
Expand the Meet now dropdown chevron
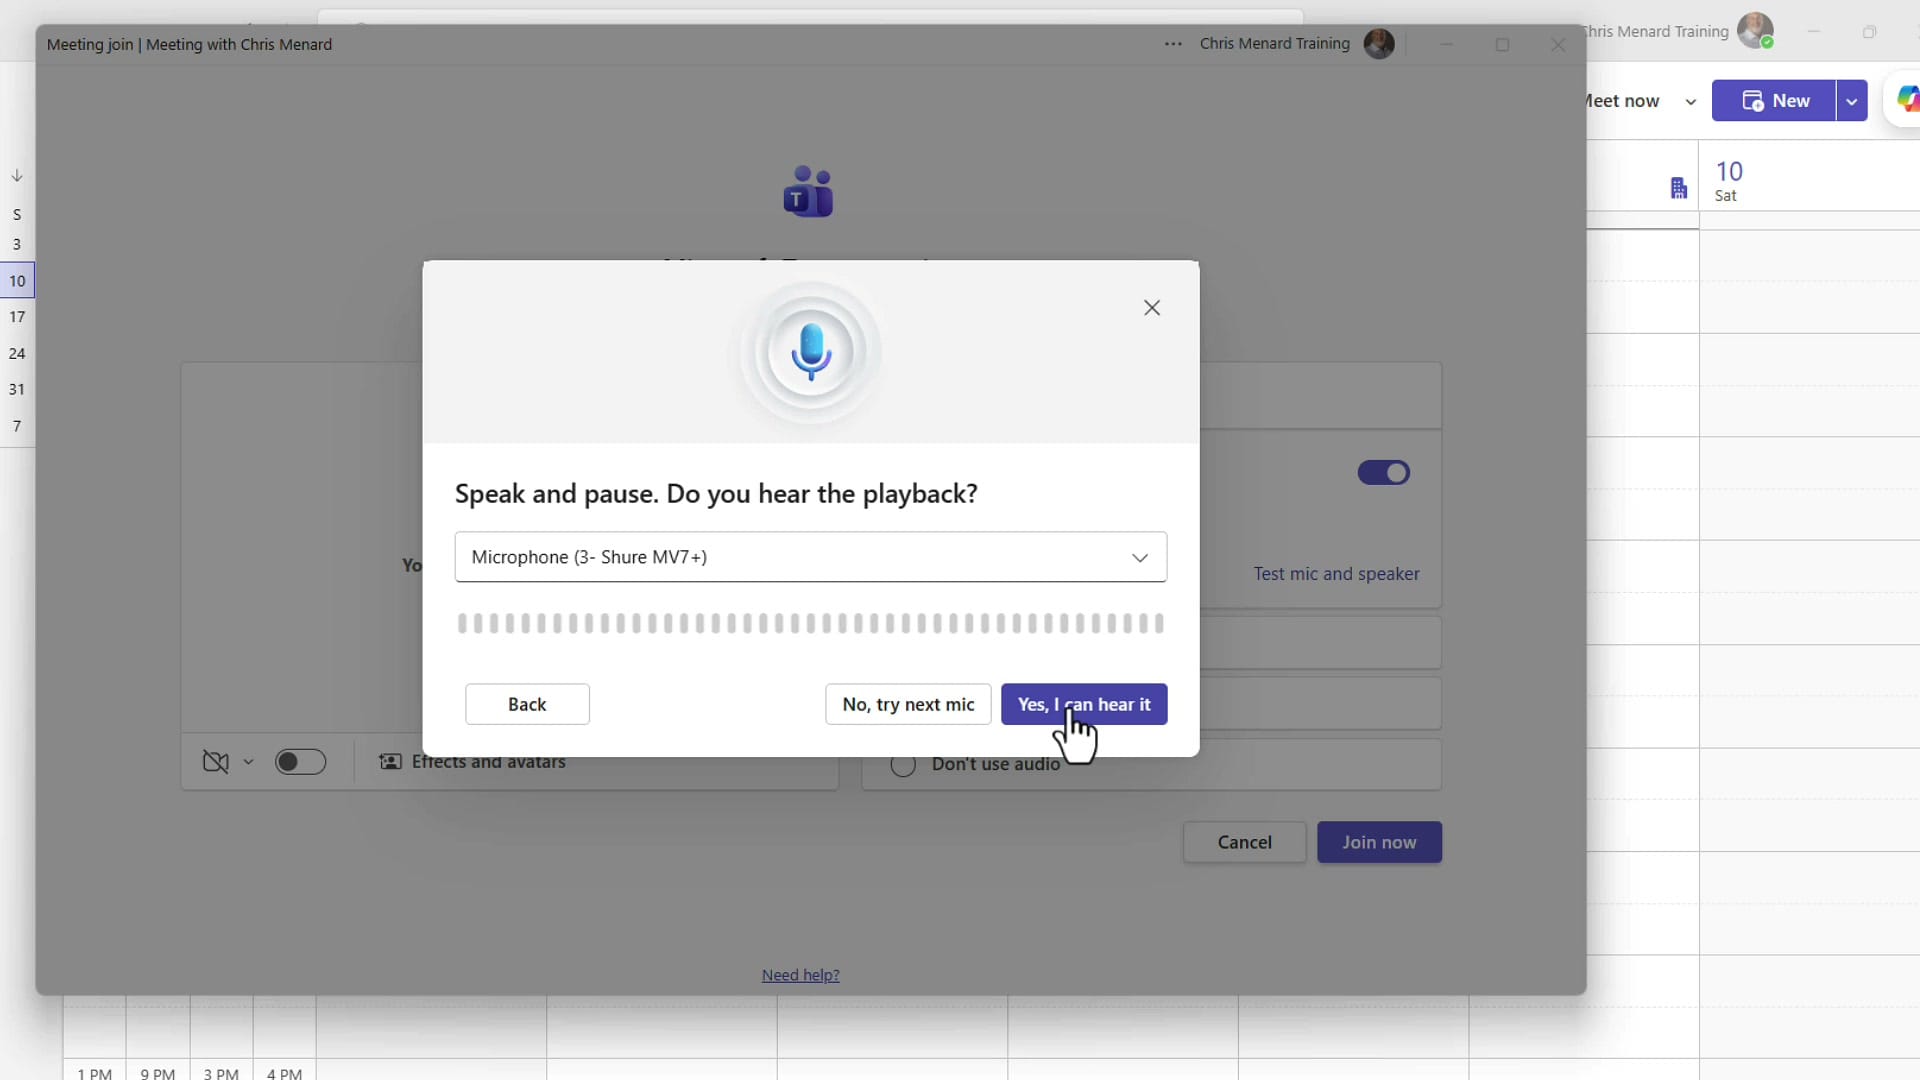[x=1690, y=102]
